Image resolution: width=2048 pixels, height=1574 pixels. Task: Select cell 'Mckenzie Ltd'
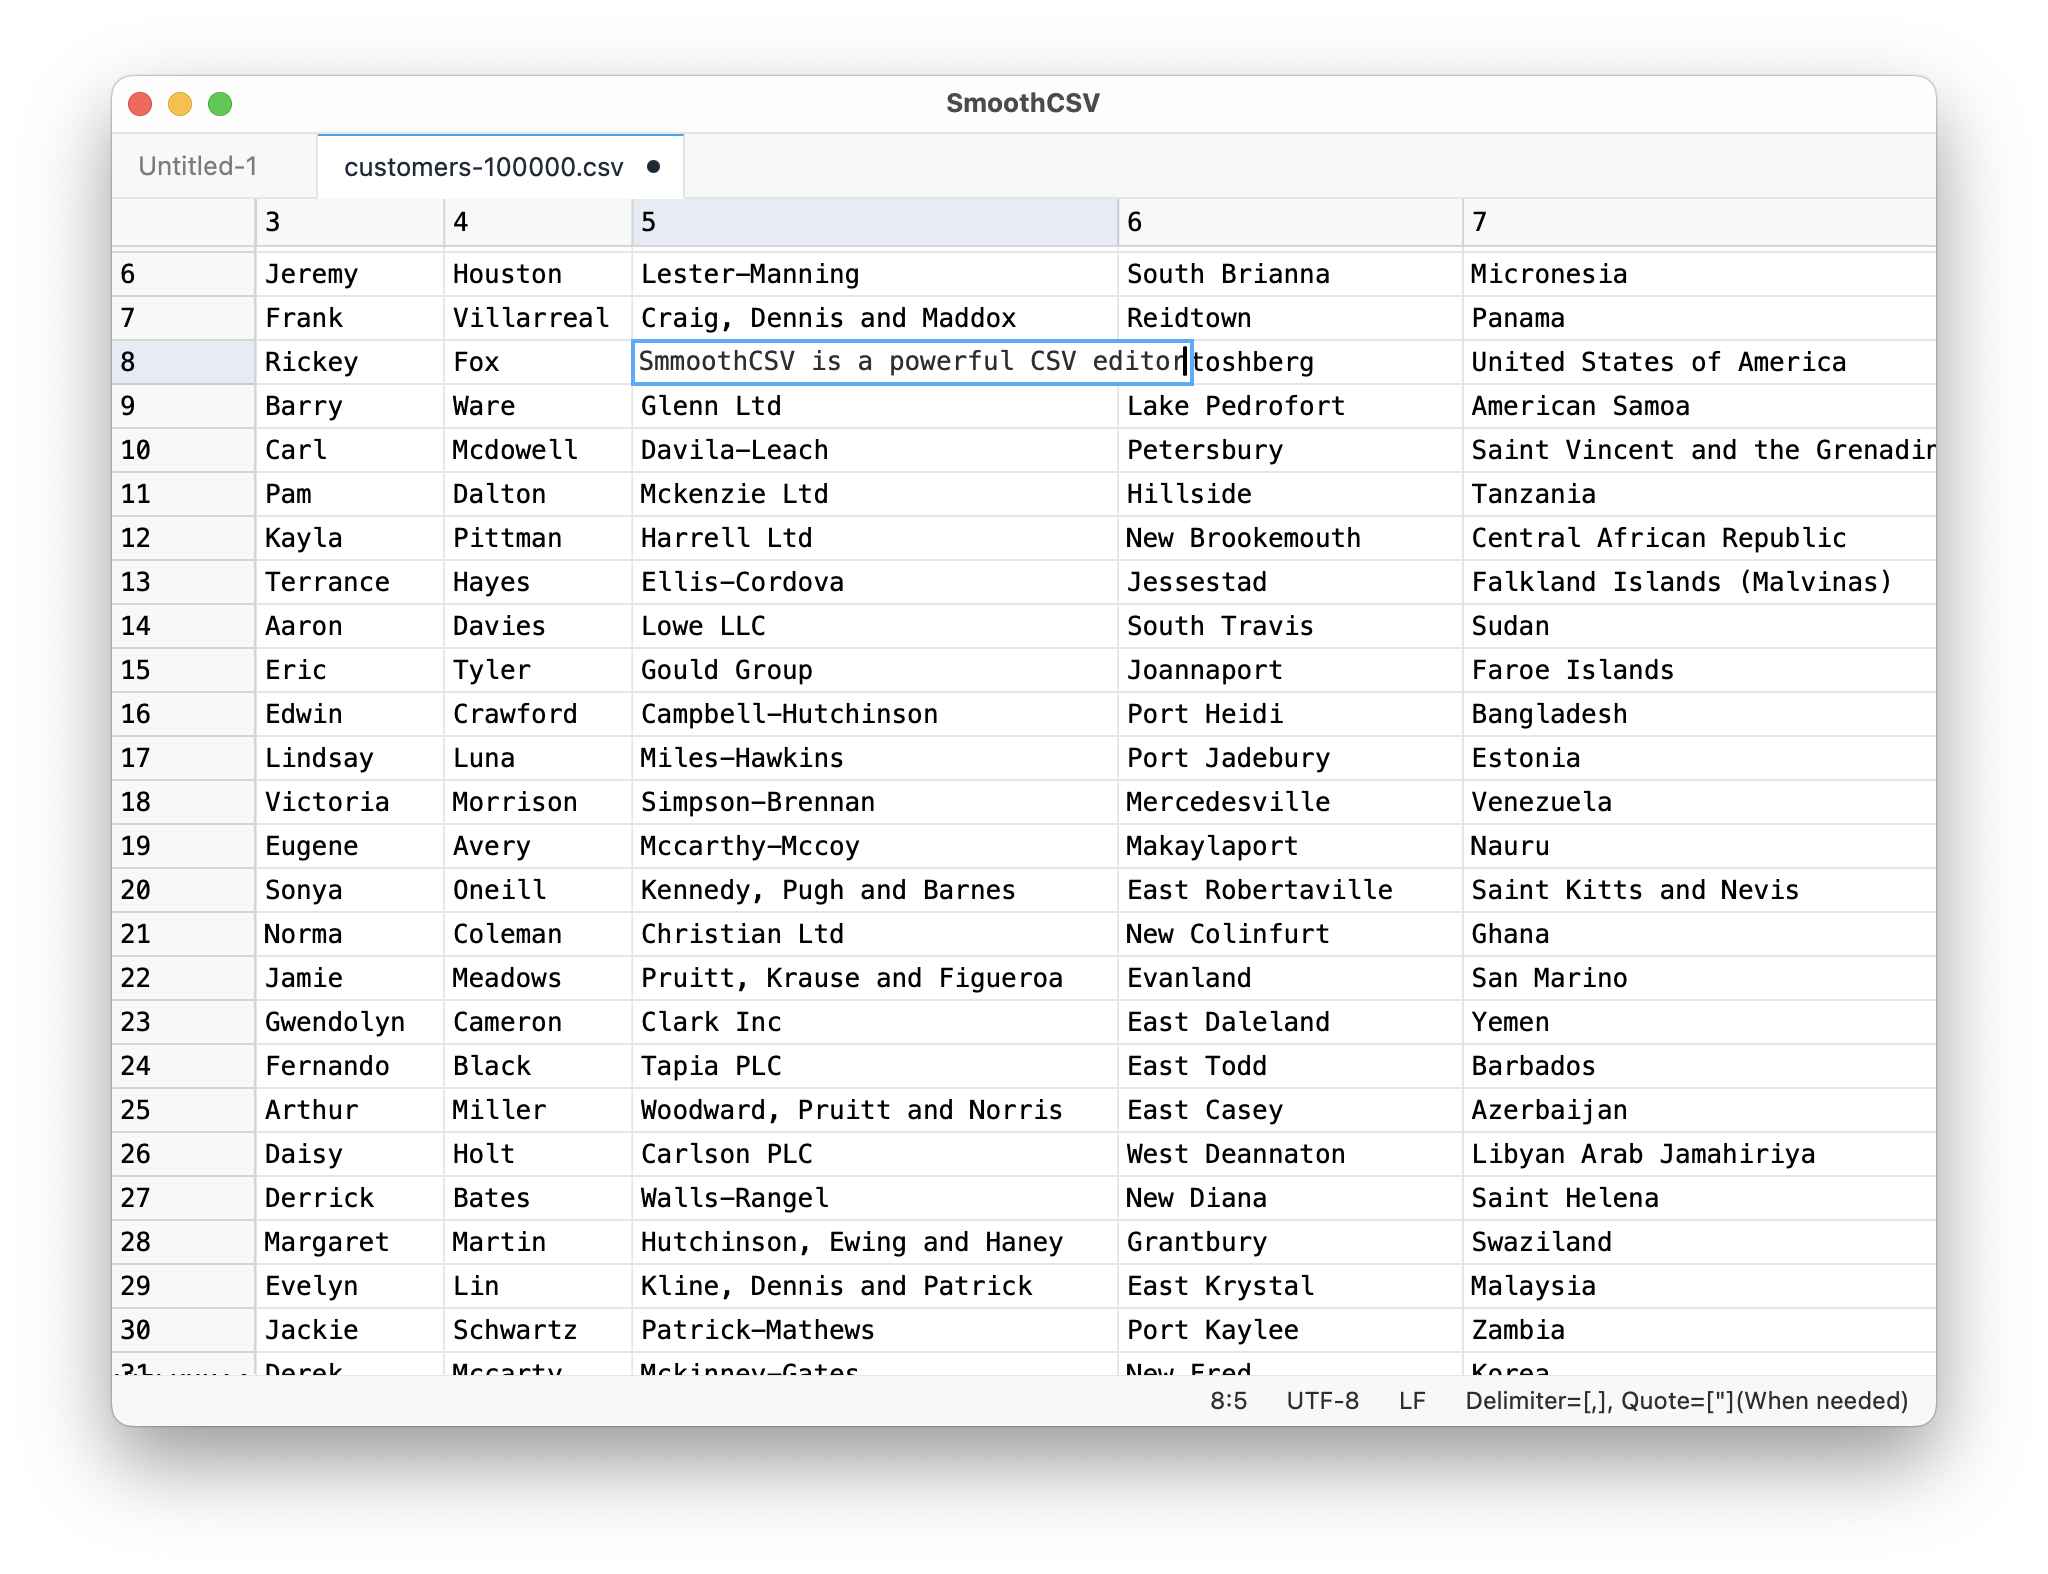click(x=875, y=494)
